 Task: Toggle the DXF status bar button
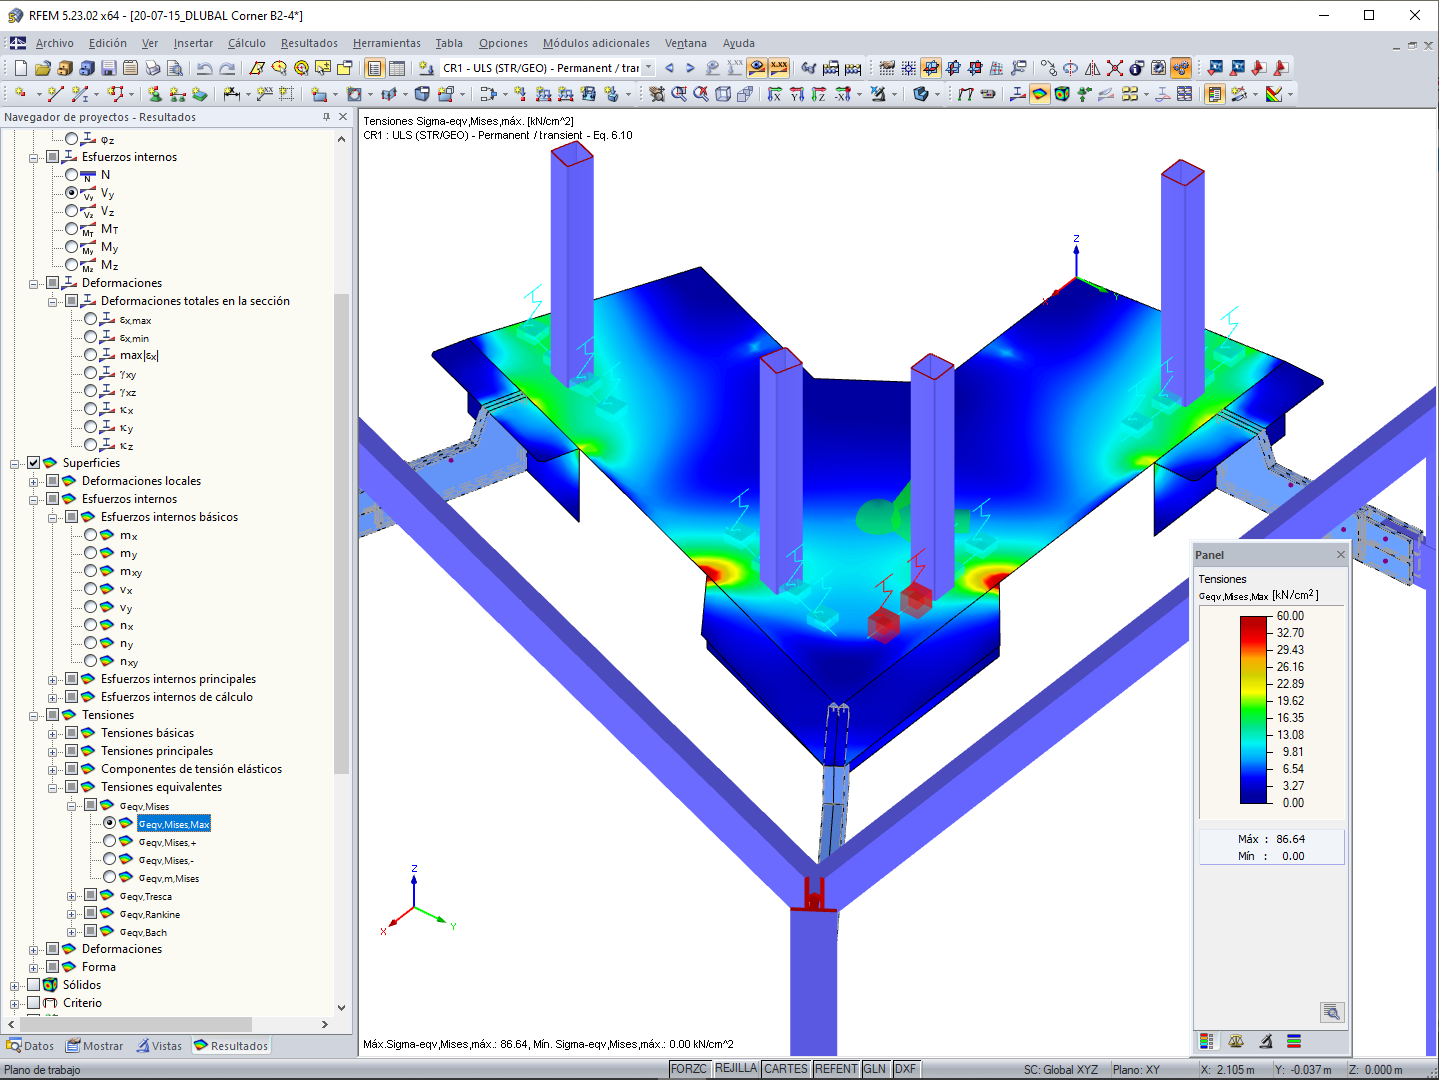click(x=906, y=1069)
